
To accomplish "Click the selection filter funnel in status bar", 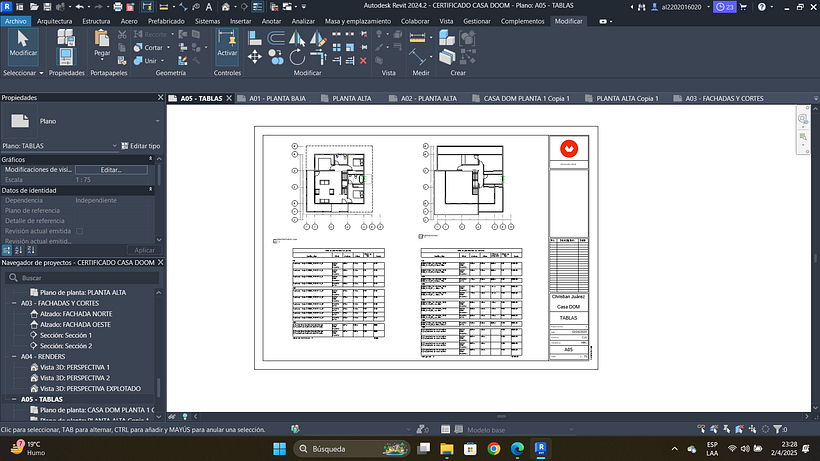I will (778, 429).
